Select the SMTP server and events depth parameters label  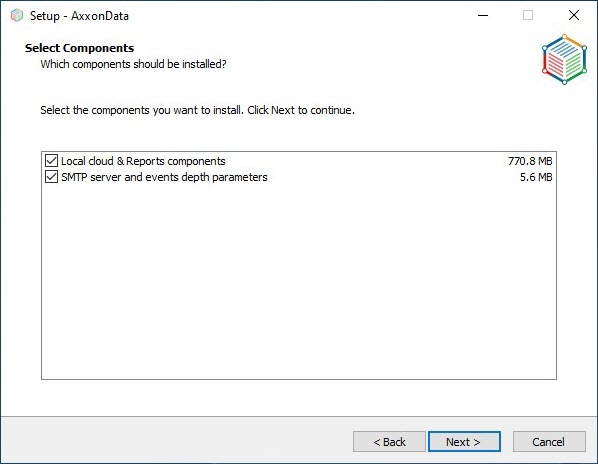pos(164,177)
